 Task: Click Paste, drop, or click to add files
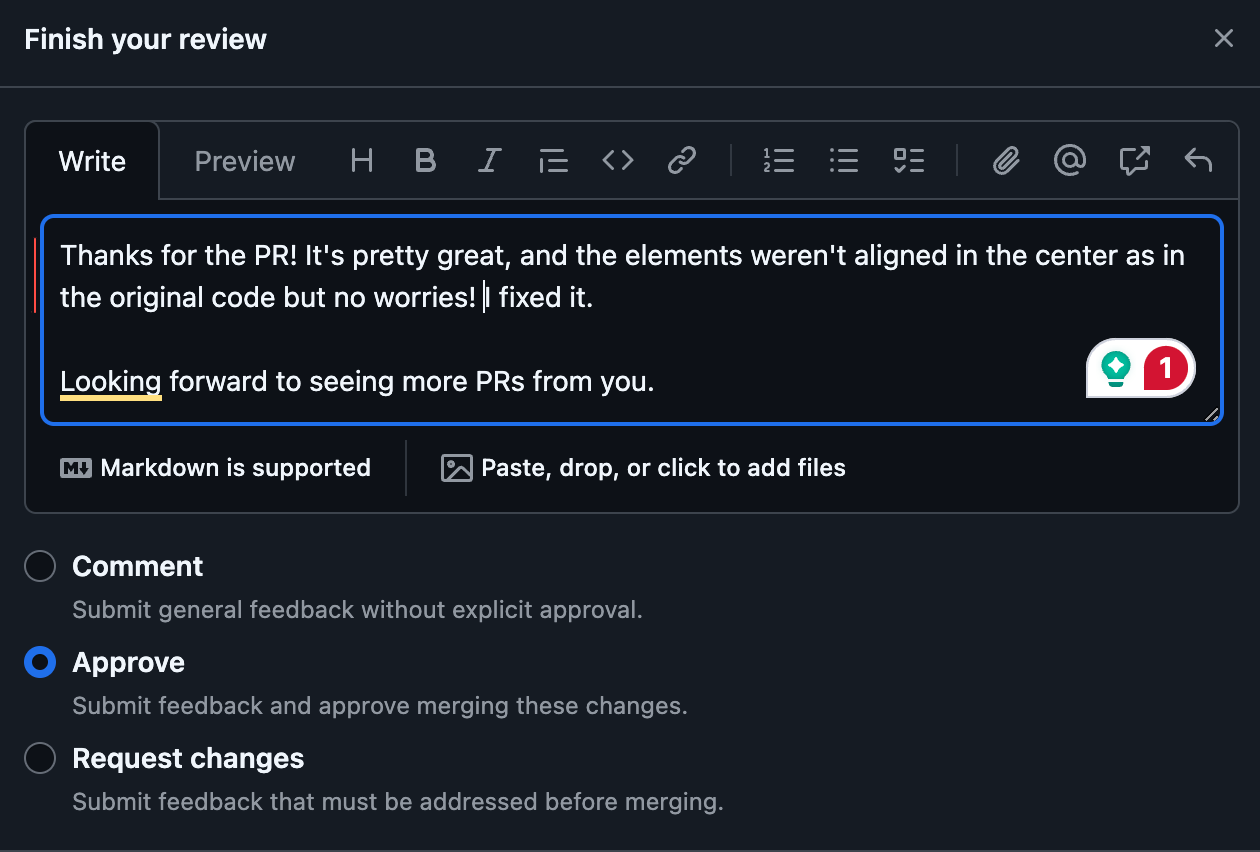tap(643, 468)
